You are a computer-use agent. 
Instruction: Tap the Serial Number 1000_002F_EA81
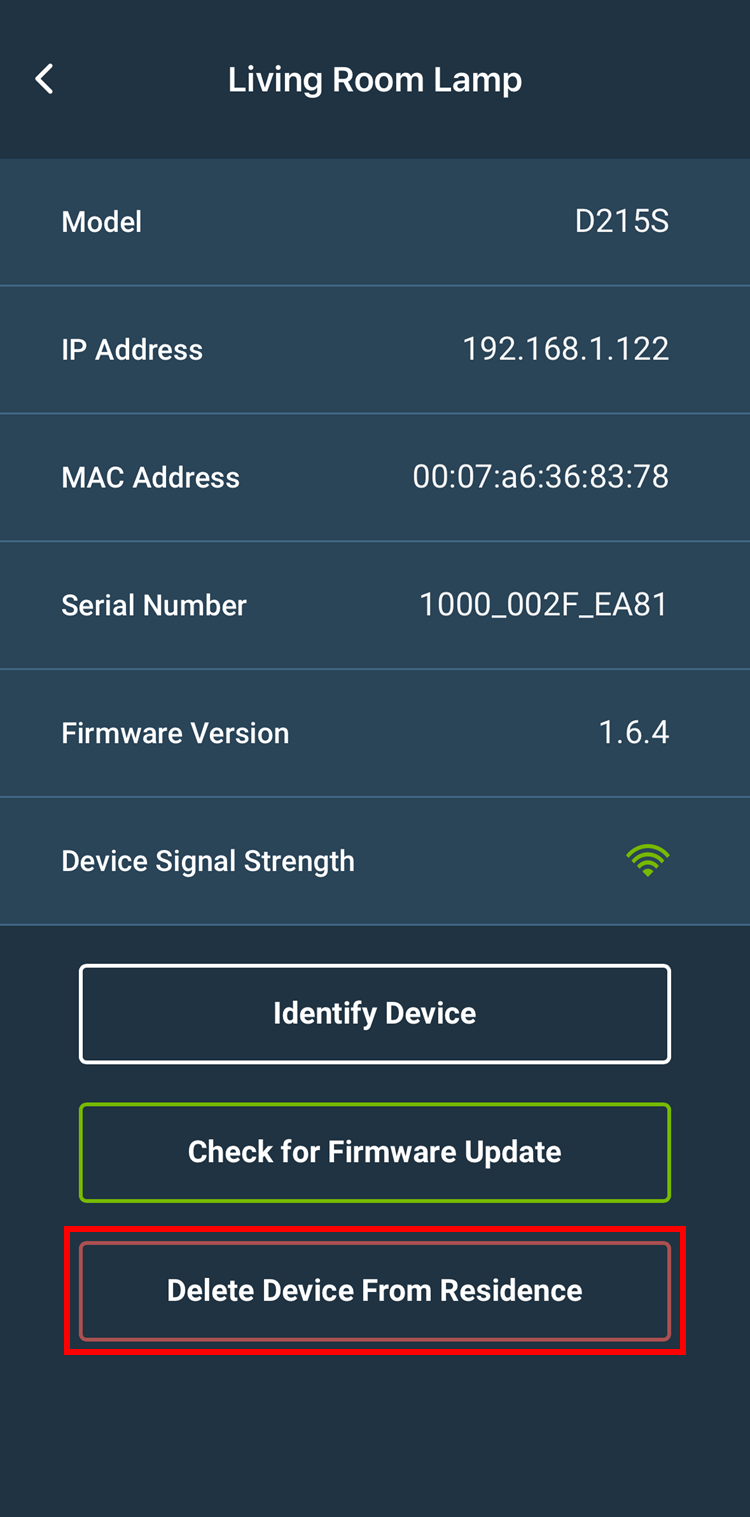pos(544,605)
